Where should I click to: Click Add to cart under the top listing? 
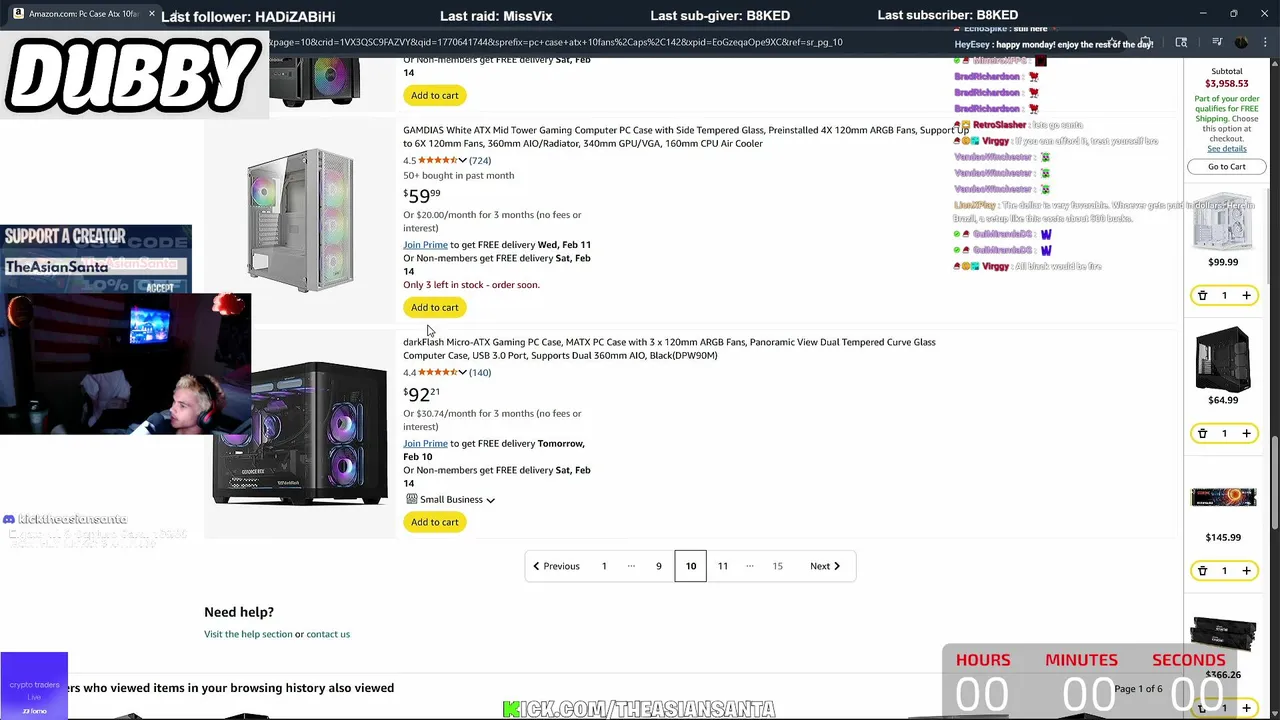pos(435,95)
